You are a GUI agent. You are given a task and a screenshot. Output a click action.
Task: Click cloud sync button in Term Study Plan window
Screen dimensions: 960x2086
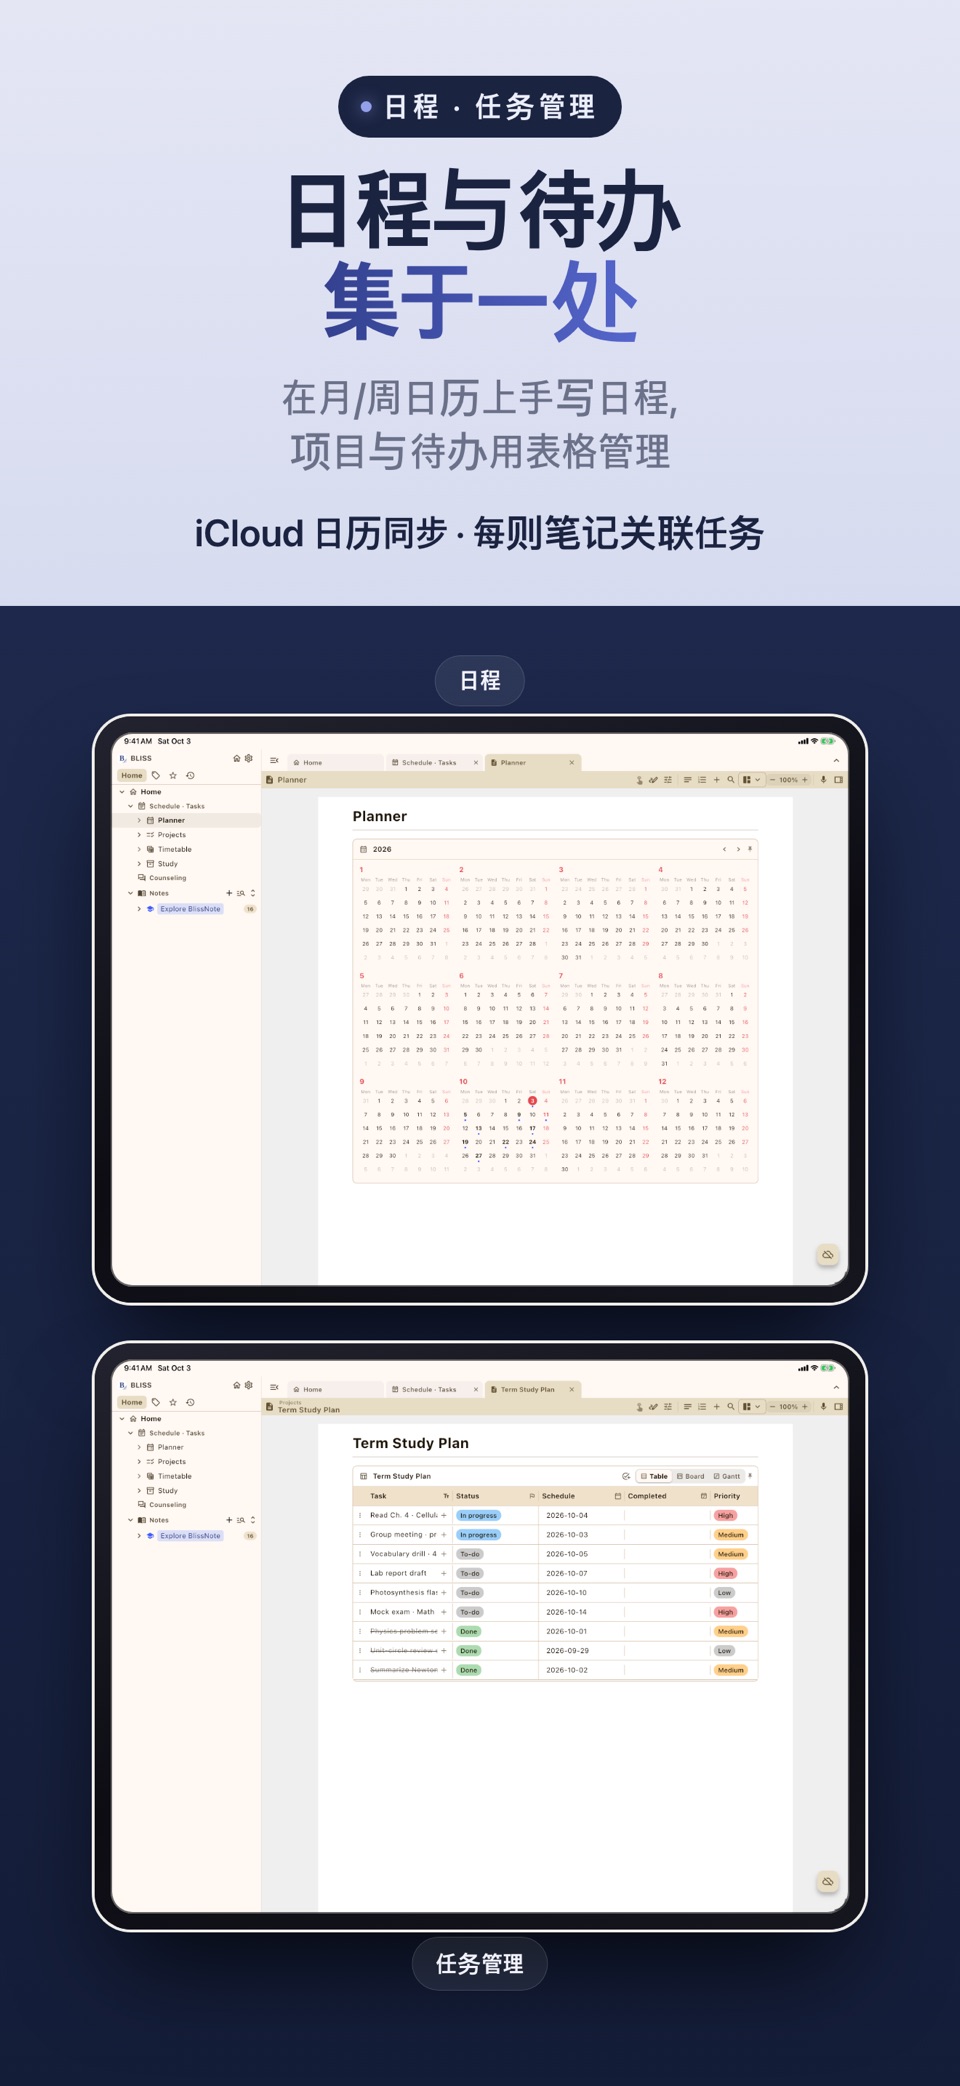[828, 1881]
